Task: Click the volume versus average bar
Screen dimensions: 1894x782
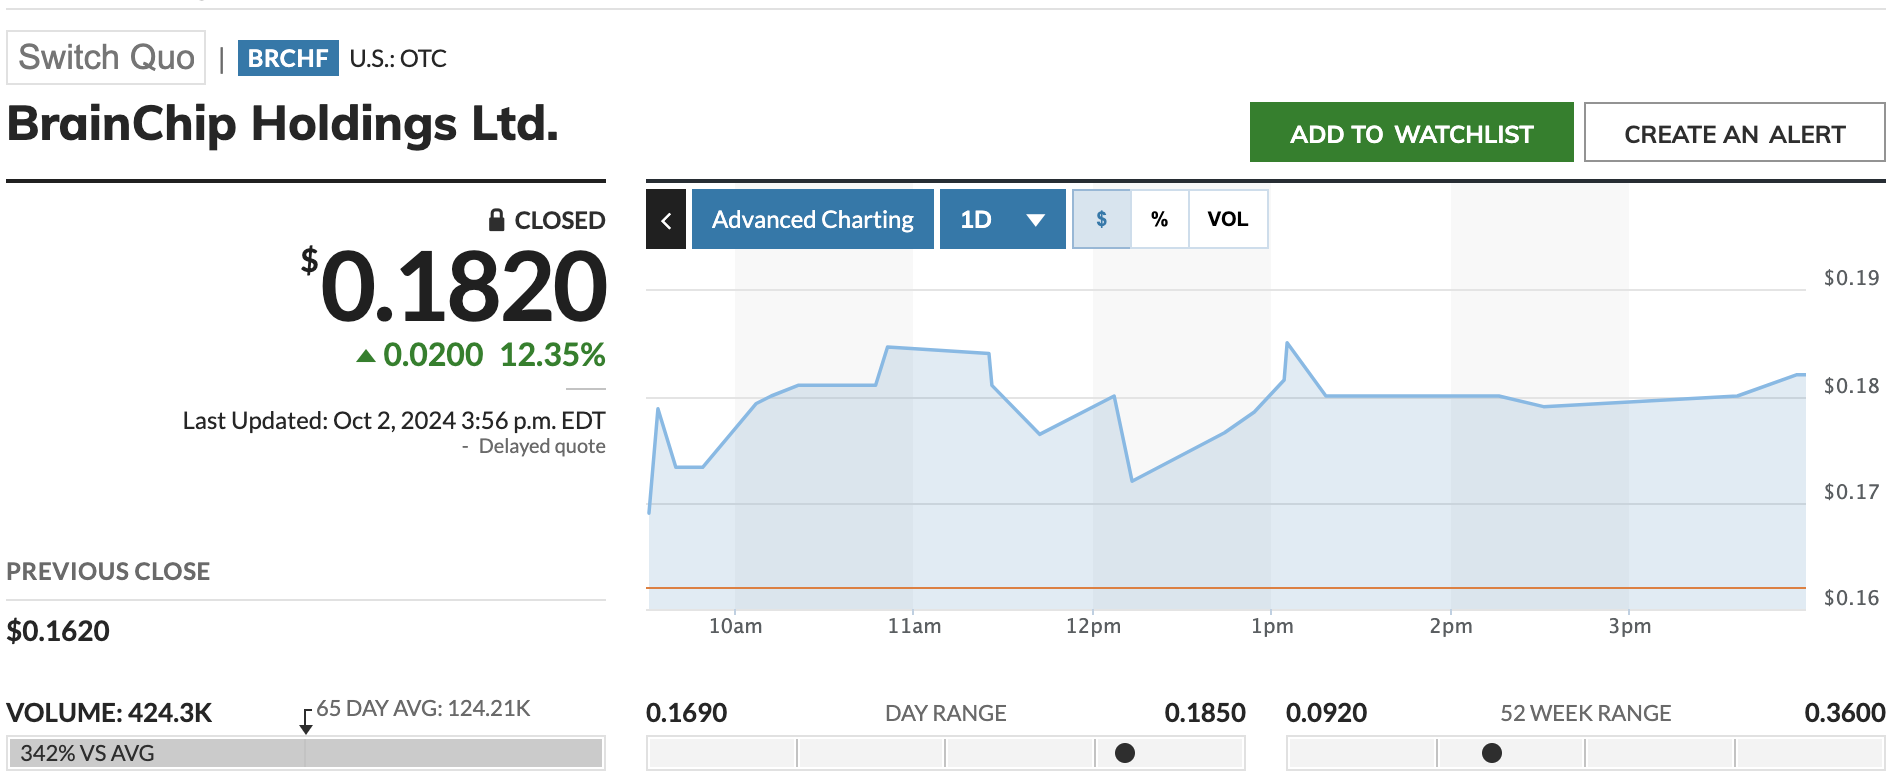Action: point(305,753)
